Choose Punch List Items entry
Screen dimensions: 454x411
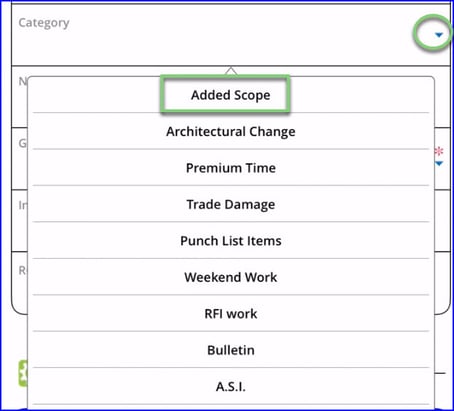click(231, 240)
